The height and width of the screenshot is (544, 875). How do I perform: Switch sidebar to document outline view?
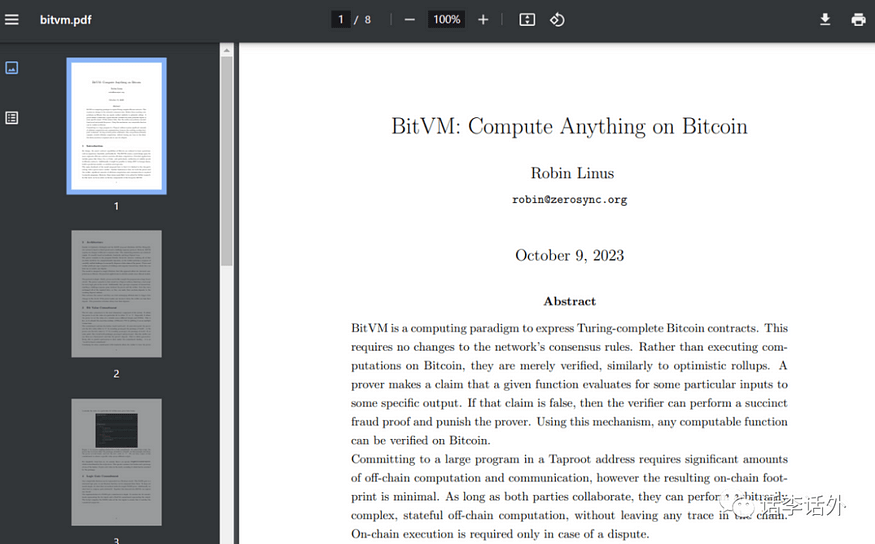(12, 118)
